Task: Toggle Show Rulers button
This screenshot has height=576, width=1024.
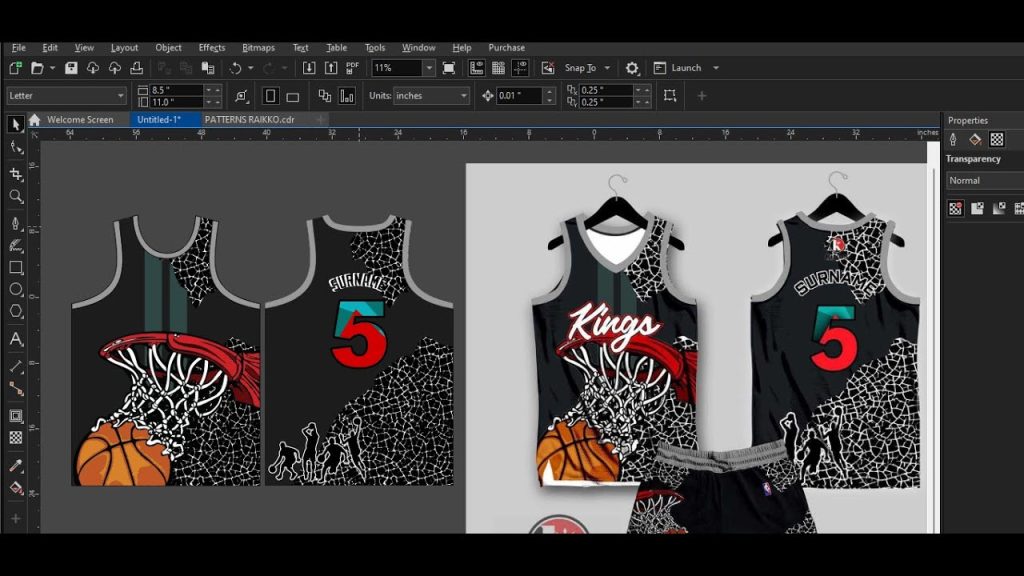Action: [477, 68]
